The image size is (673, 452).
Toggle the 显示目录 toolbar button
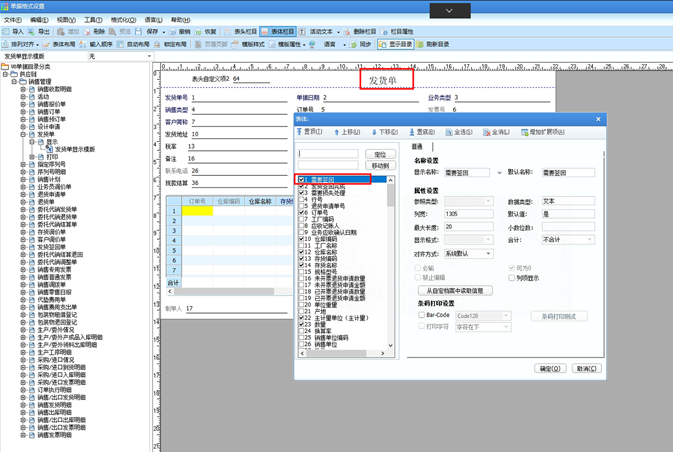pyautogui.click(x=395, y=44)
